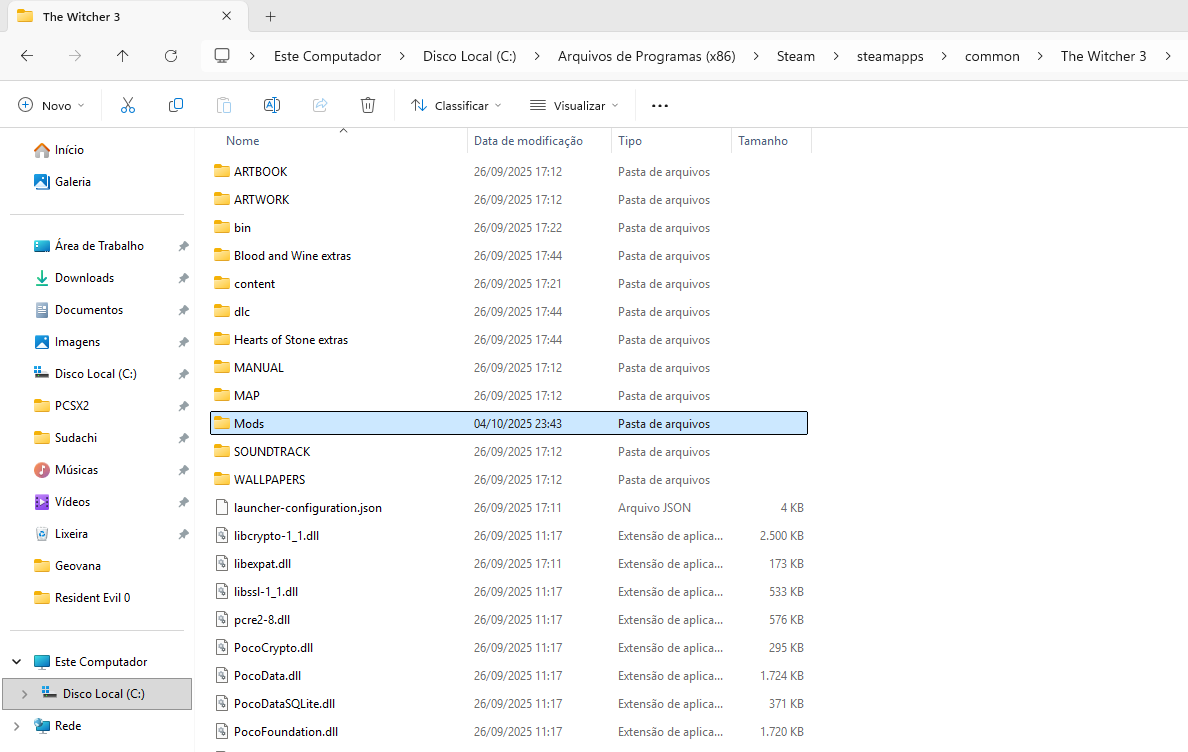Click the Cut scissors icon

(x=128, y=105)
